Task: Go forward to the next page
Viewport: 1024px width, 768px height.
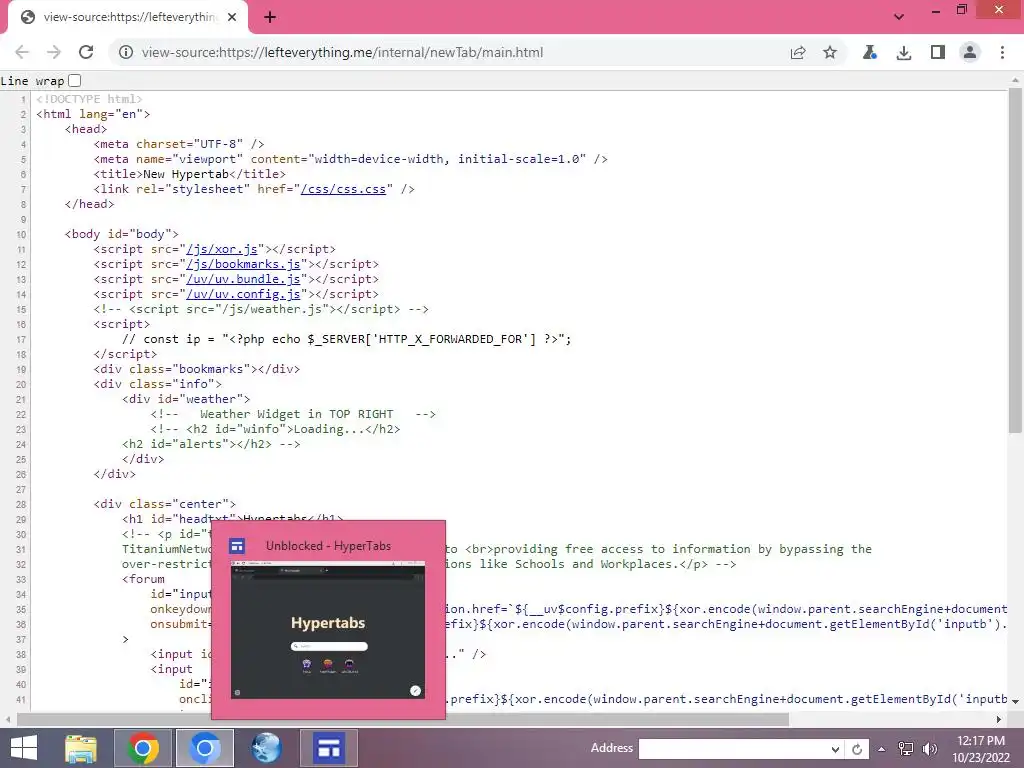Action: click(x=54, y=52)
